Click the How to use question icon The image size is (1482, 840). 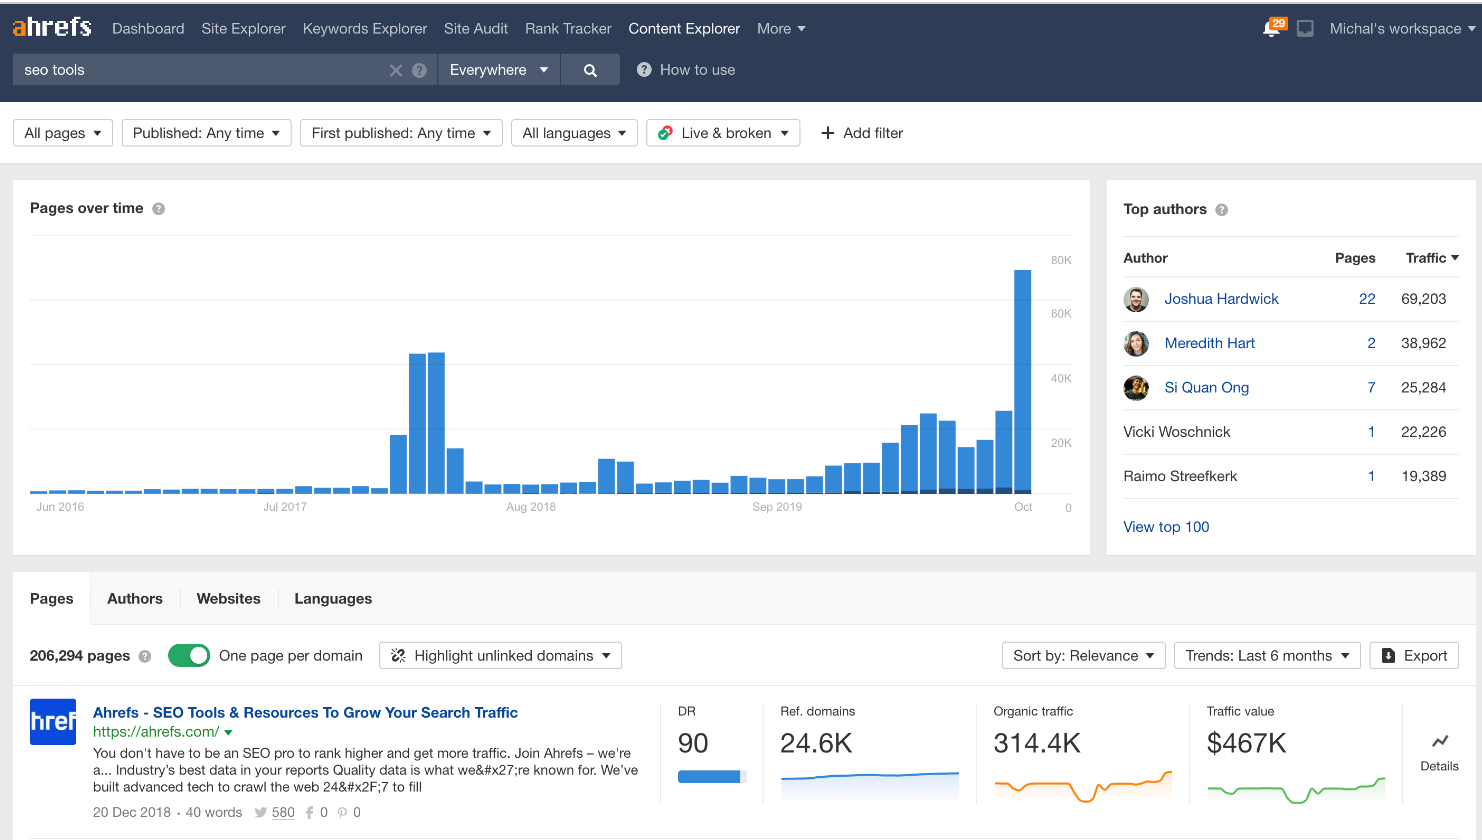[644, 69]
